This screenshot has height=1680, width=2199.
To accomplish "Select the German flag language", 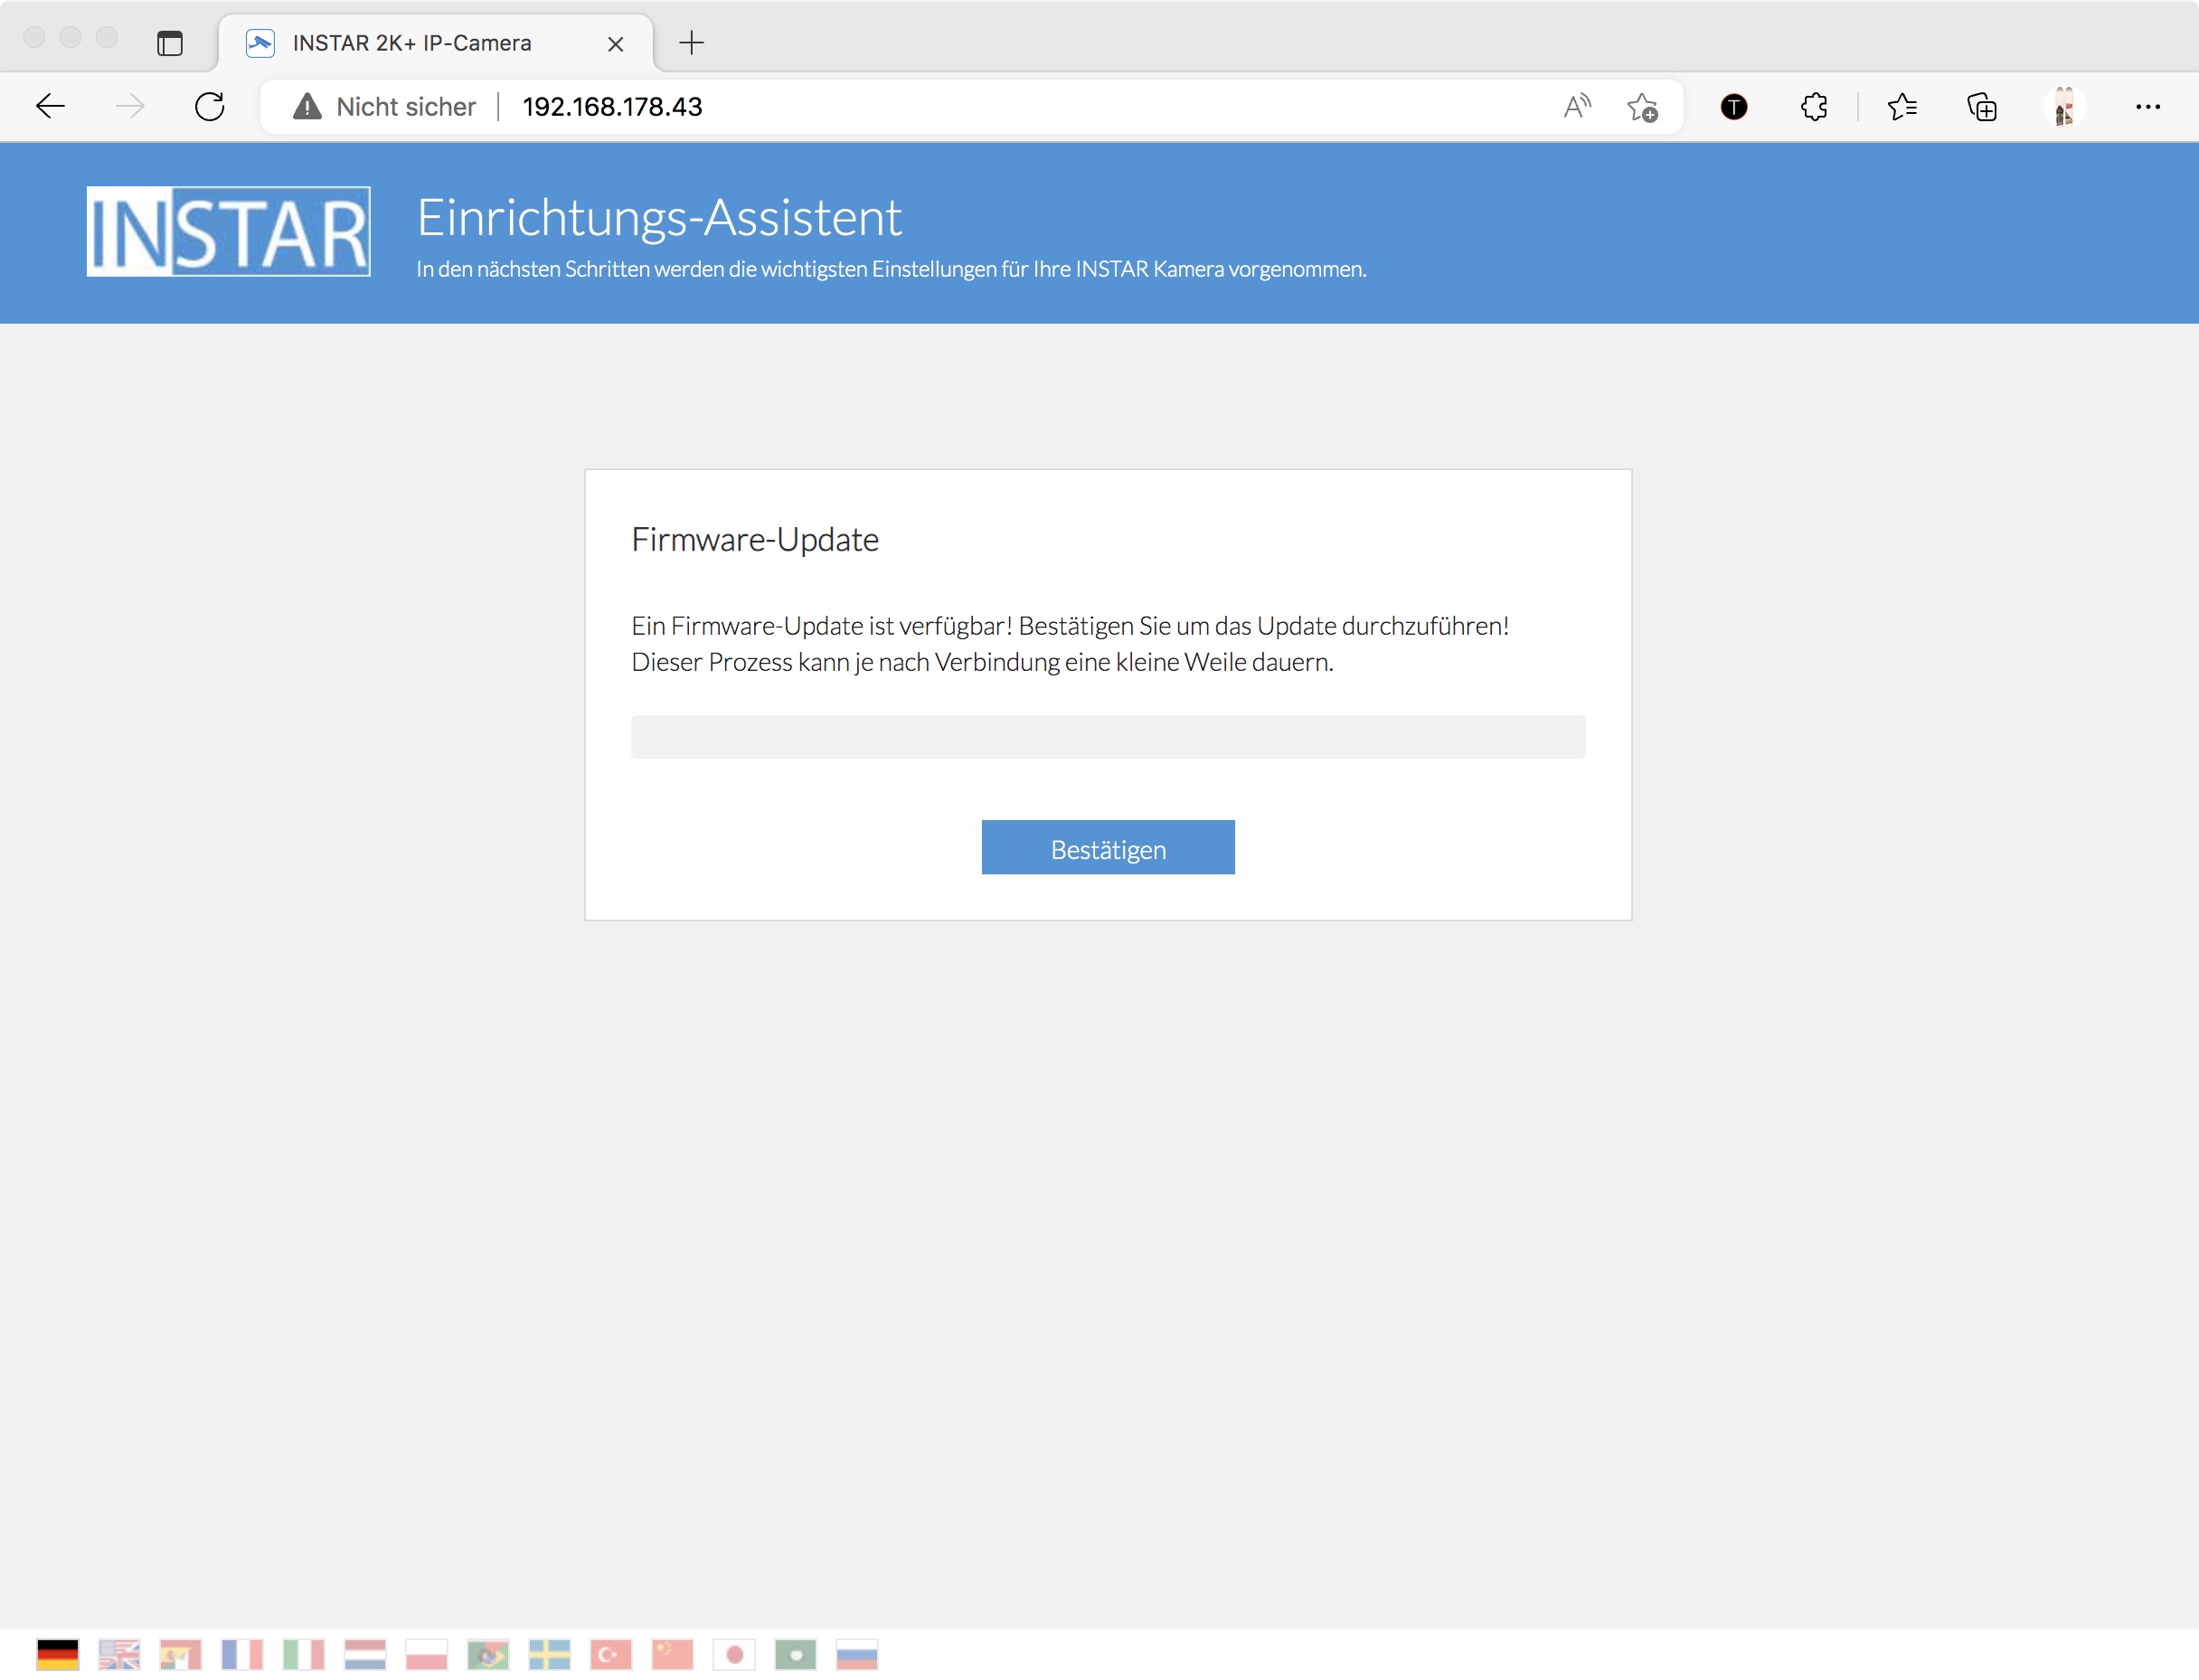I will (x=58, y=1654).
